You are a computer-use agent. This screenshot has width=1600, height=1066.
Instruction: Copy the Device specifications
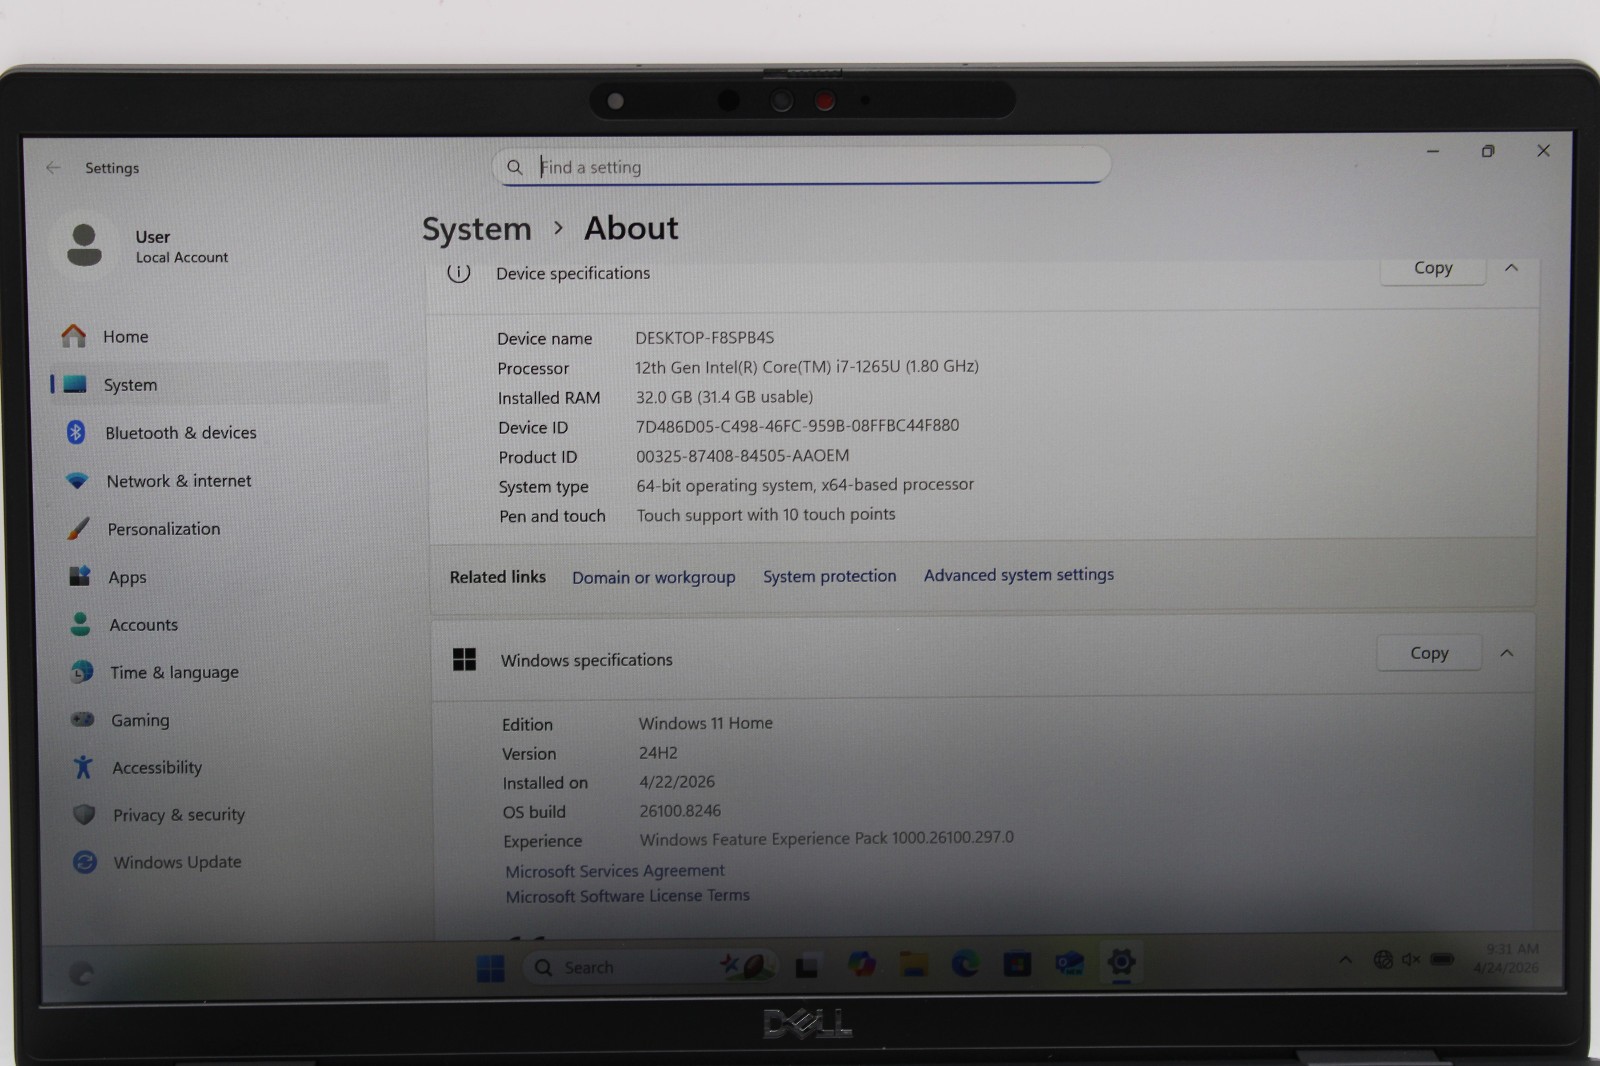[1432, 268]
